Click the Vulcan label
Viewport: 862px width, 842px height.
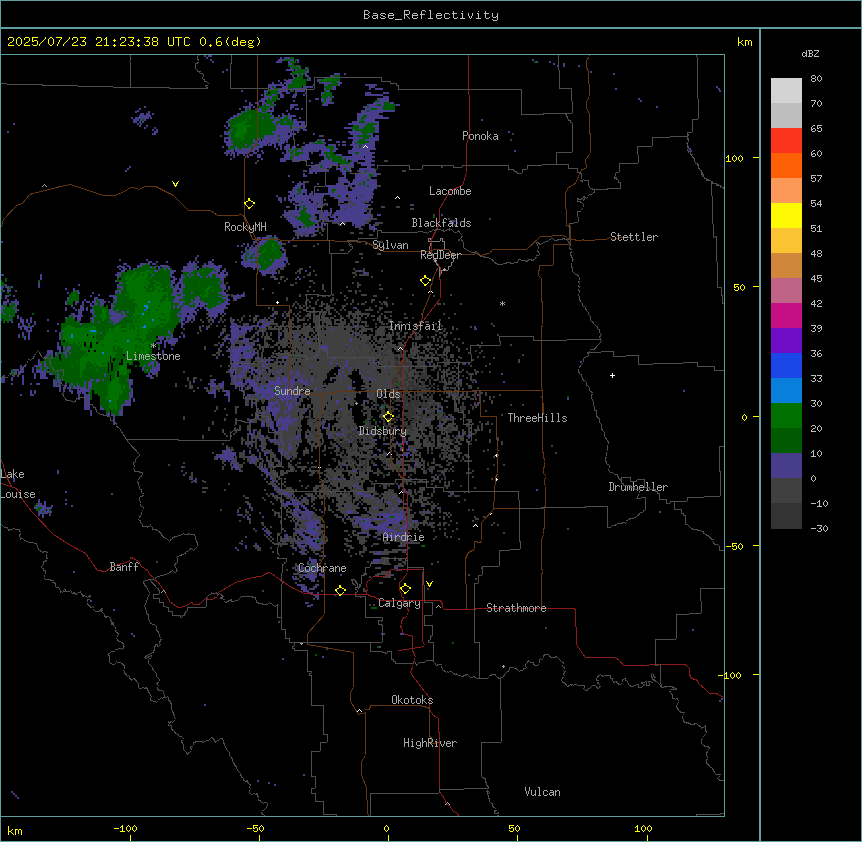tap(542, 792)
